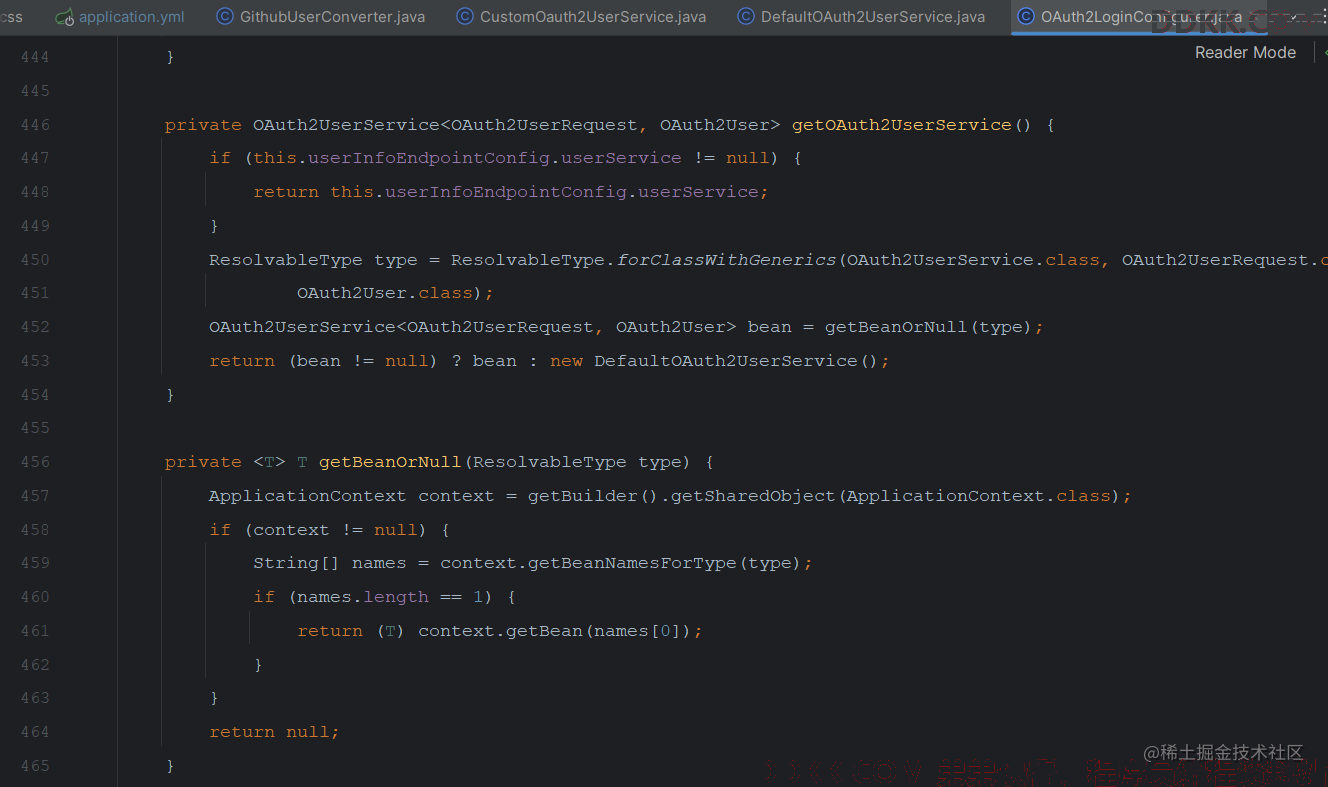Click line number 456 in the gutter
The width and height of the screenshot is (1328, 787).
[35, 462]
